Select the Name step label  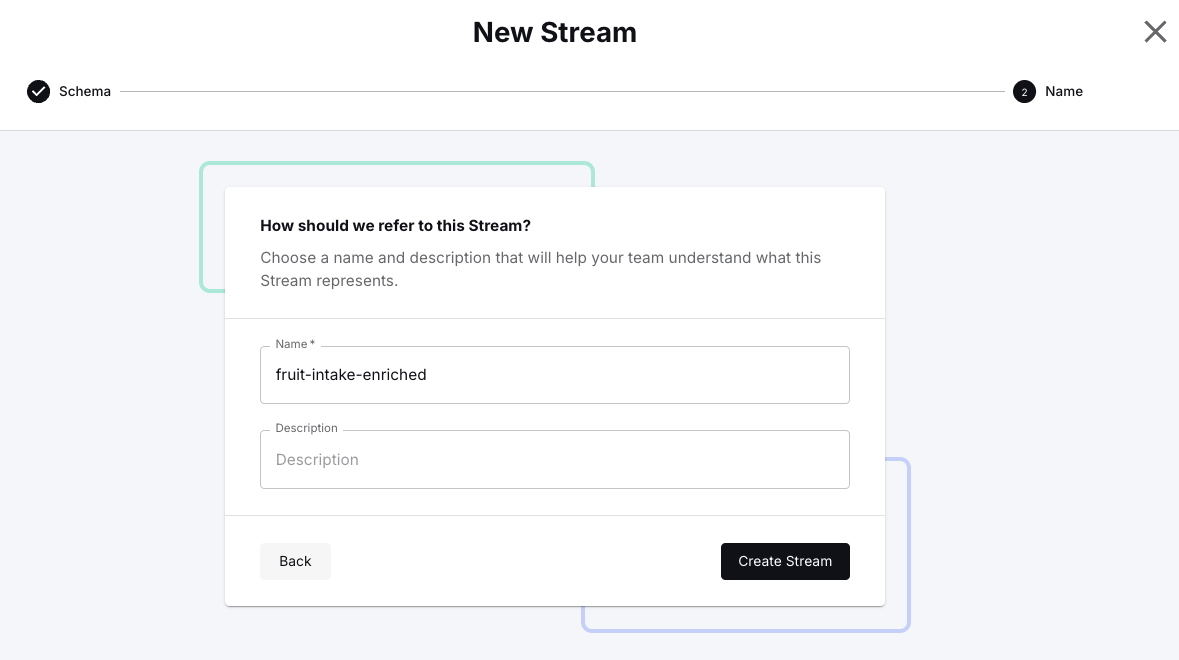1064,91
